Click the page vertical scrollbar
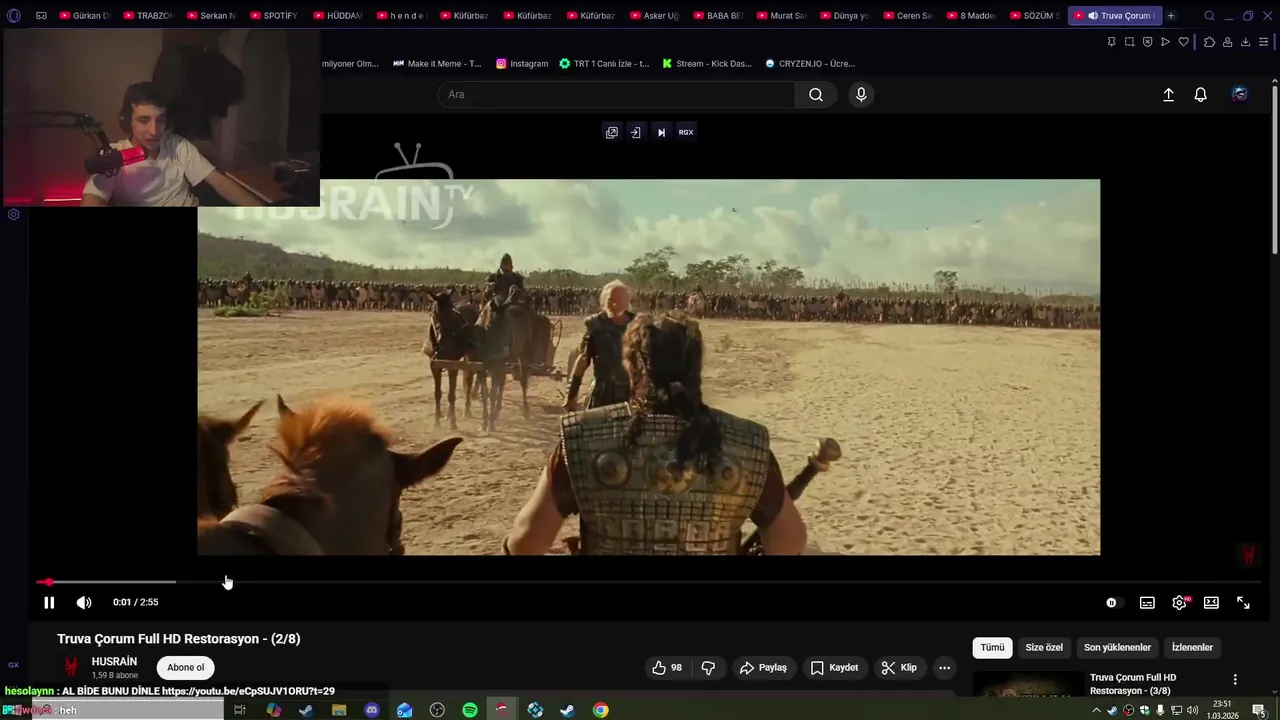 coord(1275,170)
